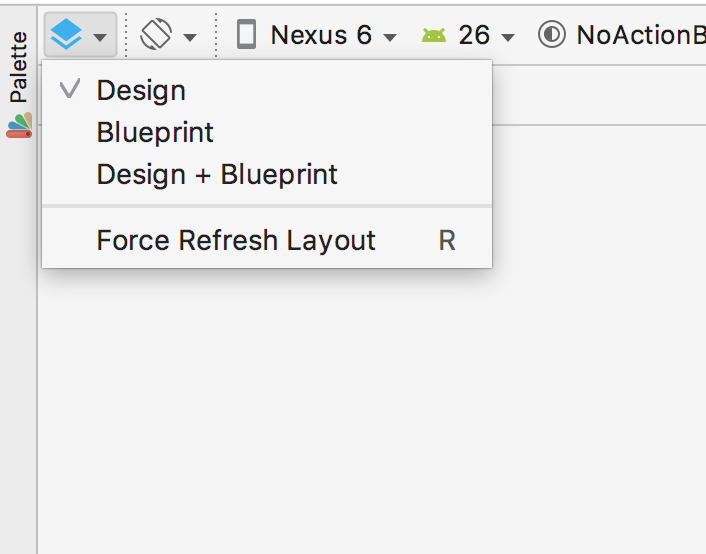Select Design + Blueprint view option

267,174
